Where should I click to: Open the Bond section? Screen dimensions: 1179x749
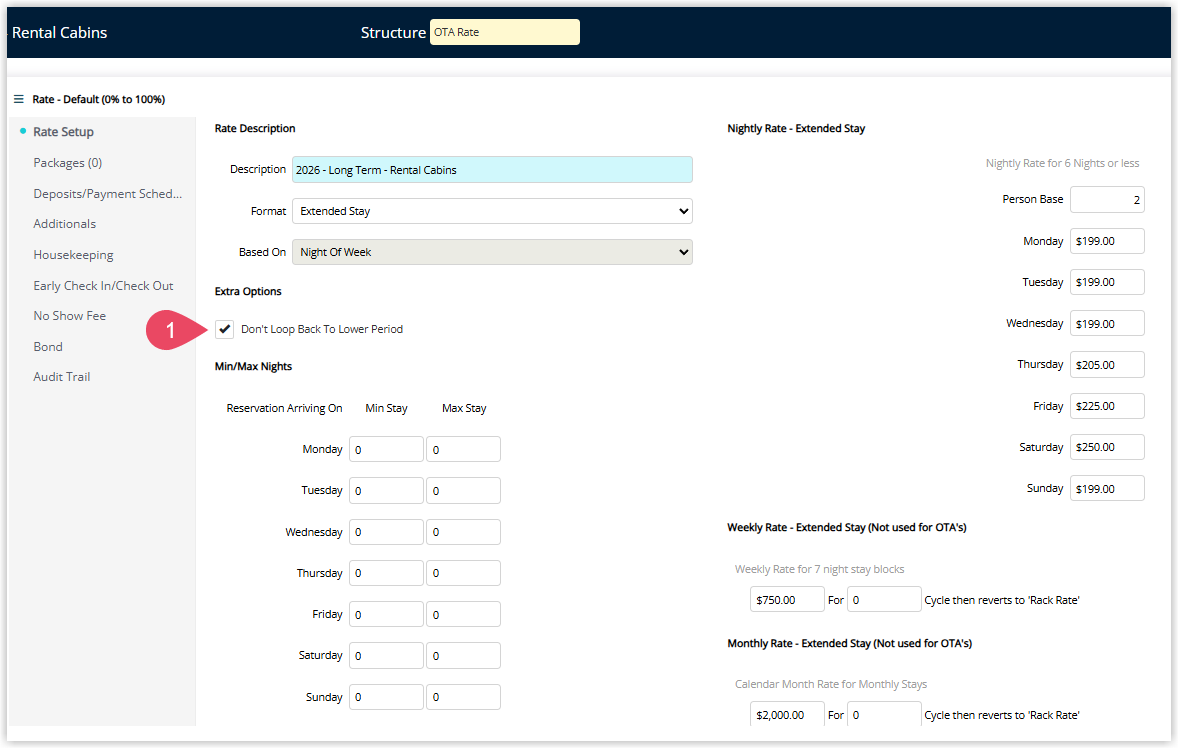[48, 347]
